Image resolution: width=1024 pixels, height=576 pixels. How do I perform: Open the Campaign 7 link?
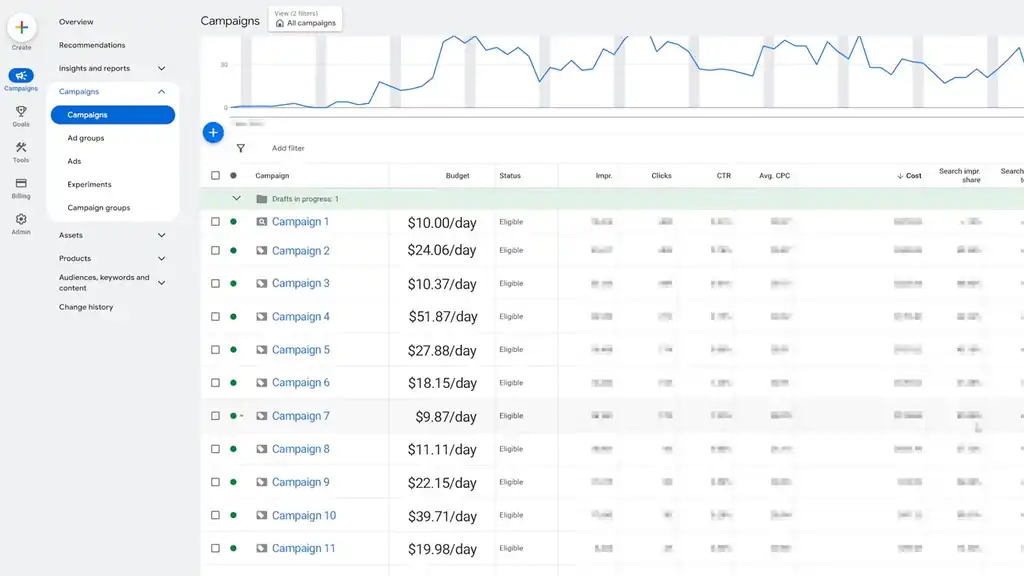pyautogui.click(x=300, y=415)
